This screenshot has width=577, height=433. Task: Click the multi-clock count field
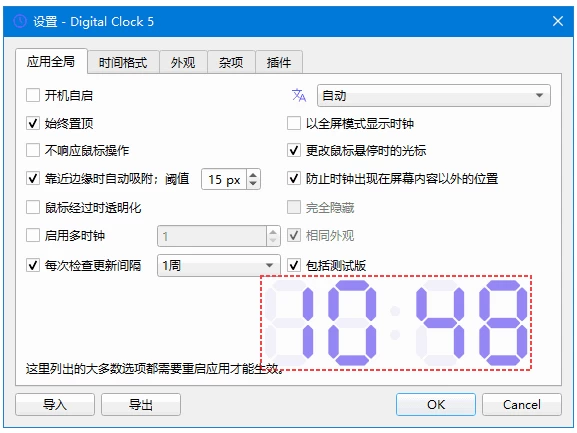pyautogui.click(x=212, y=236)
